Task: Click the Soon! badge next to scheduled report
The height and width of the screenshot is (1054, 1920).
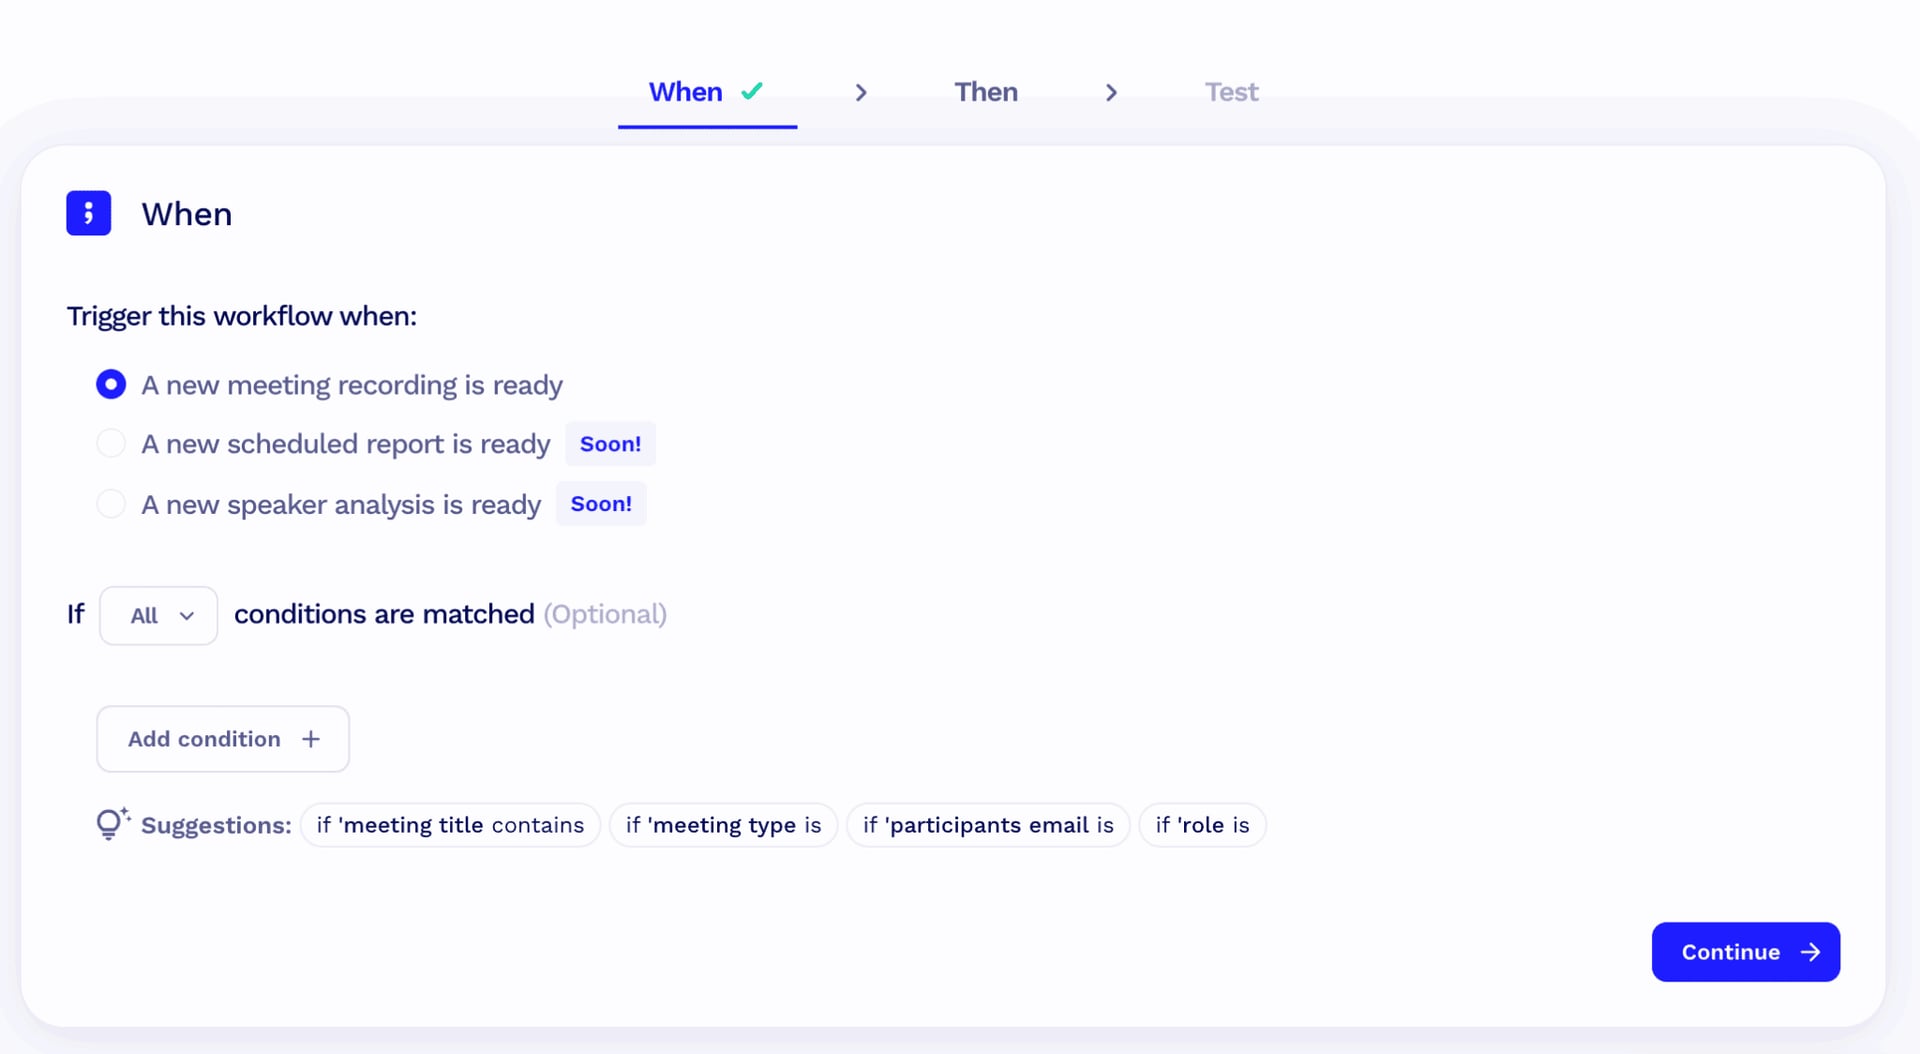Action: (610, 444)
